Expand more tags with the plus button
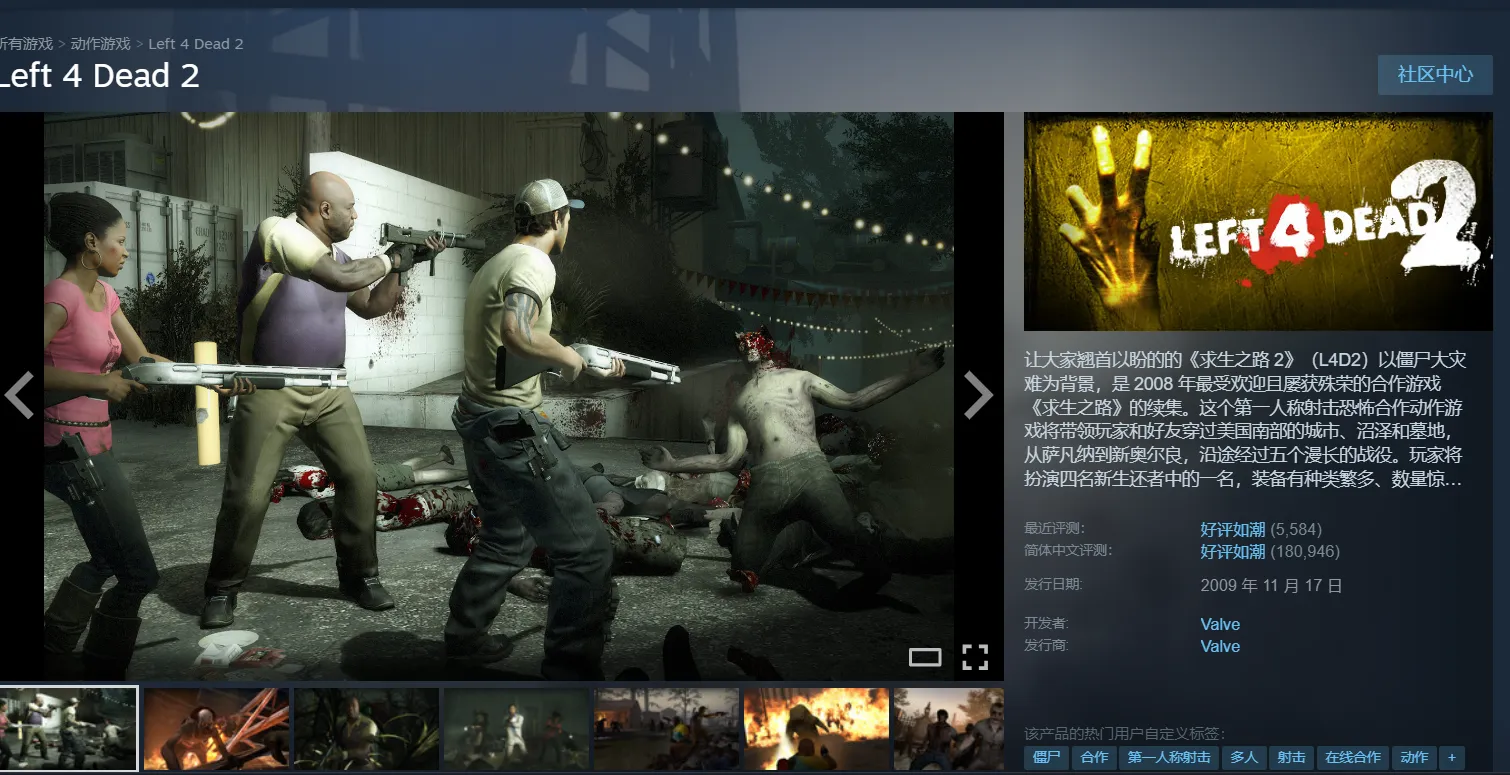The height and width of the screenshot is (775, 1510). coord(1451,758)
